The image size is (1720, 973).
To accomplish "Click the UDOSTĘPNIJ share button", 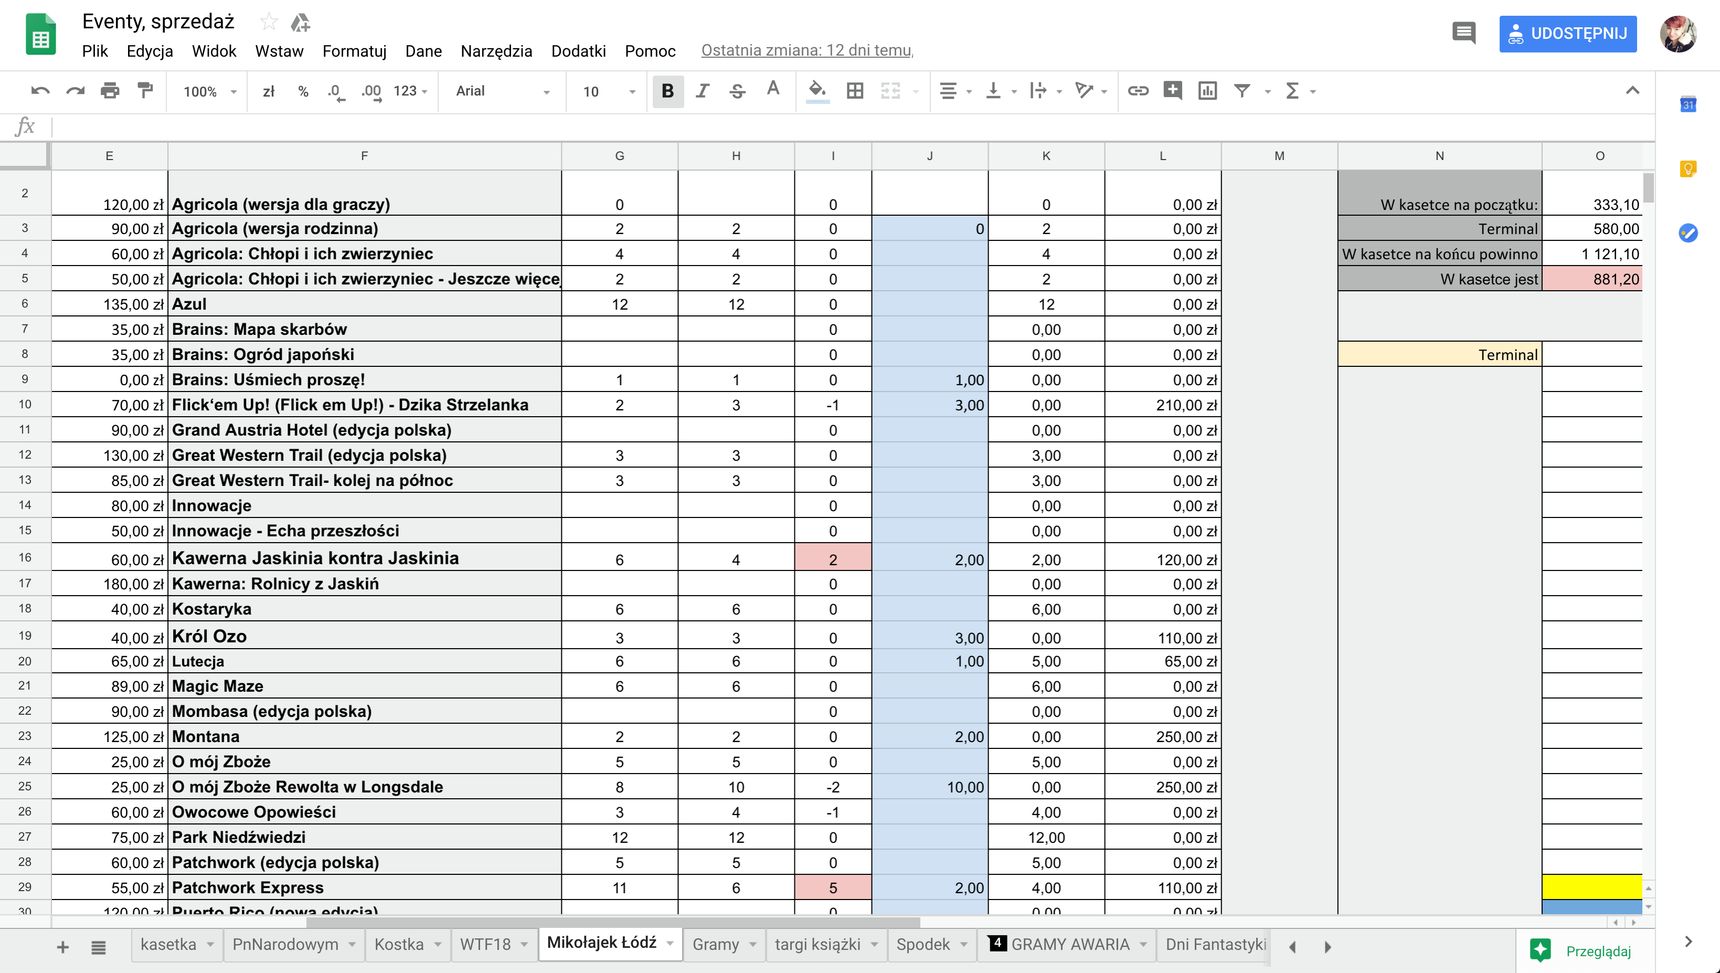I will [1567, 33].
